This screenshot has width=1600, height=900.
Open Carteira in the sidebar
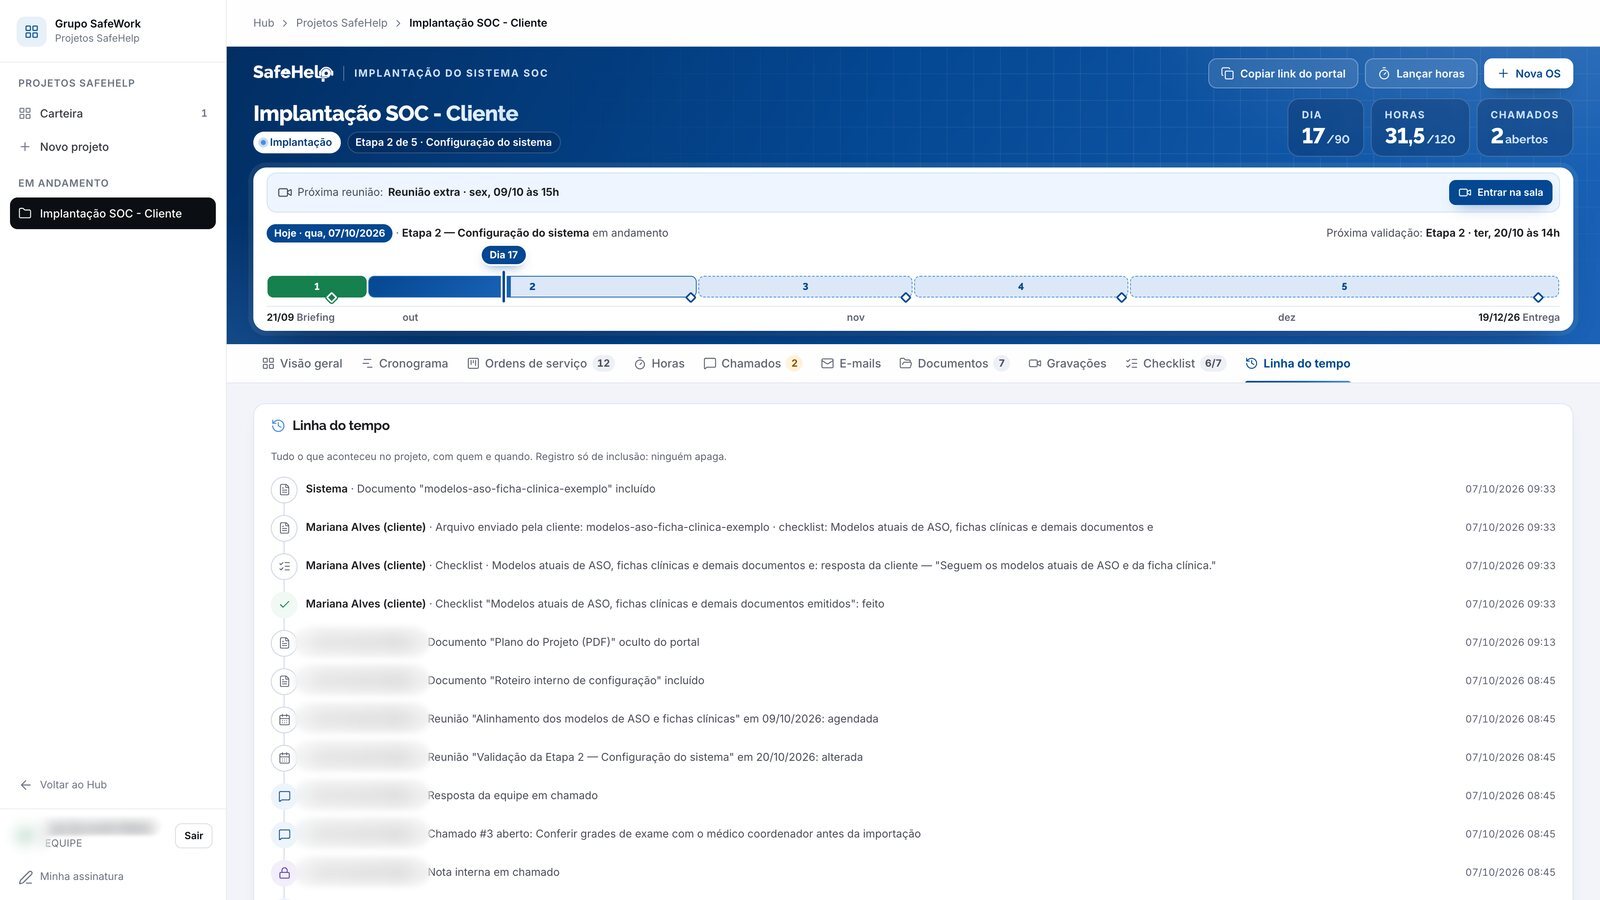pos(113,113)
